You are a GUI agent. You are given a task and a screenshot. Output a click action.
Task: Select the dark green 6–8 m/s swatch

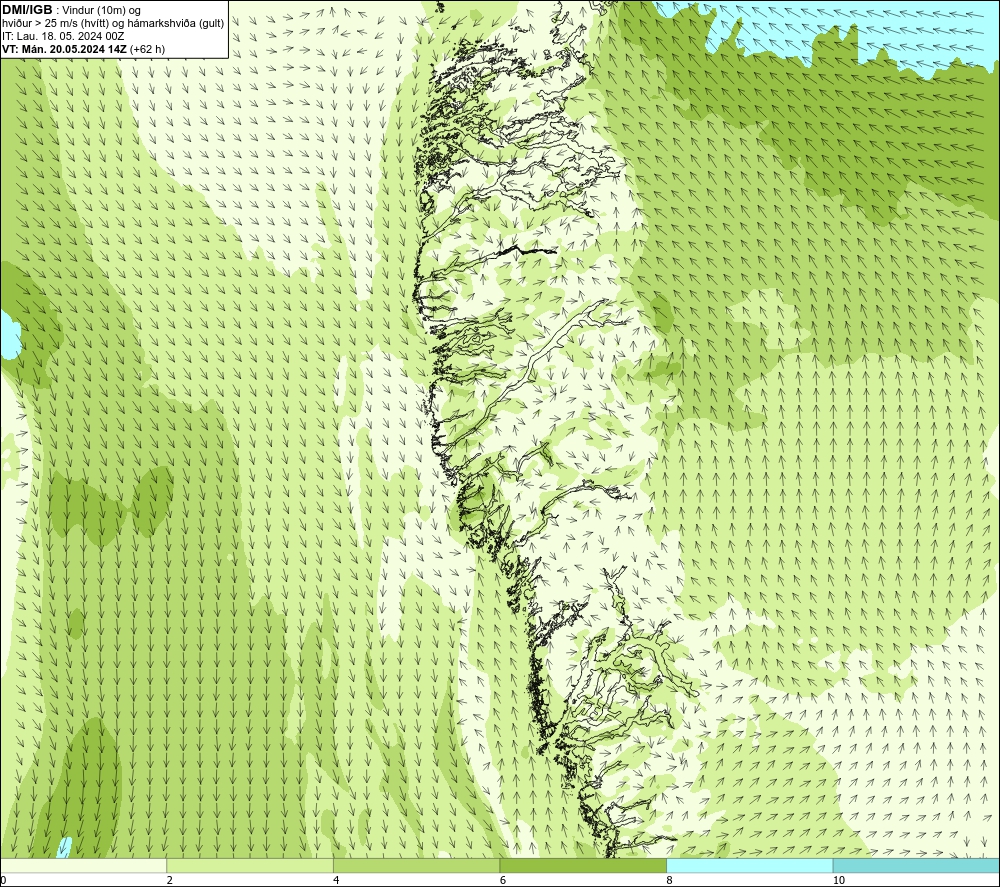(583, 865)
